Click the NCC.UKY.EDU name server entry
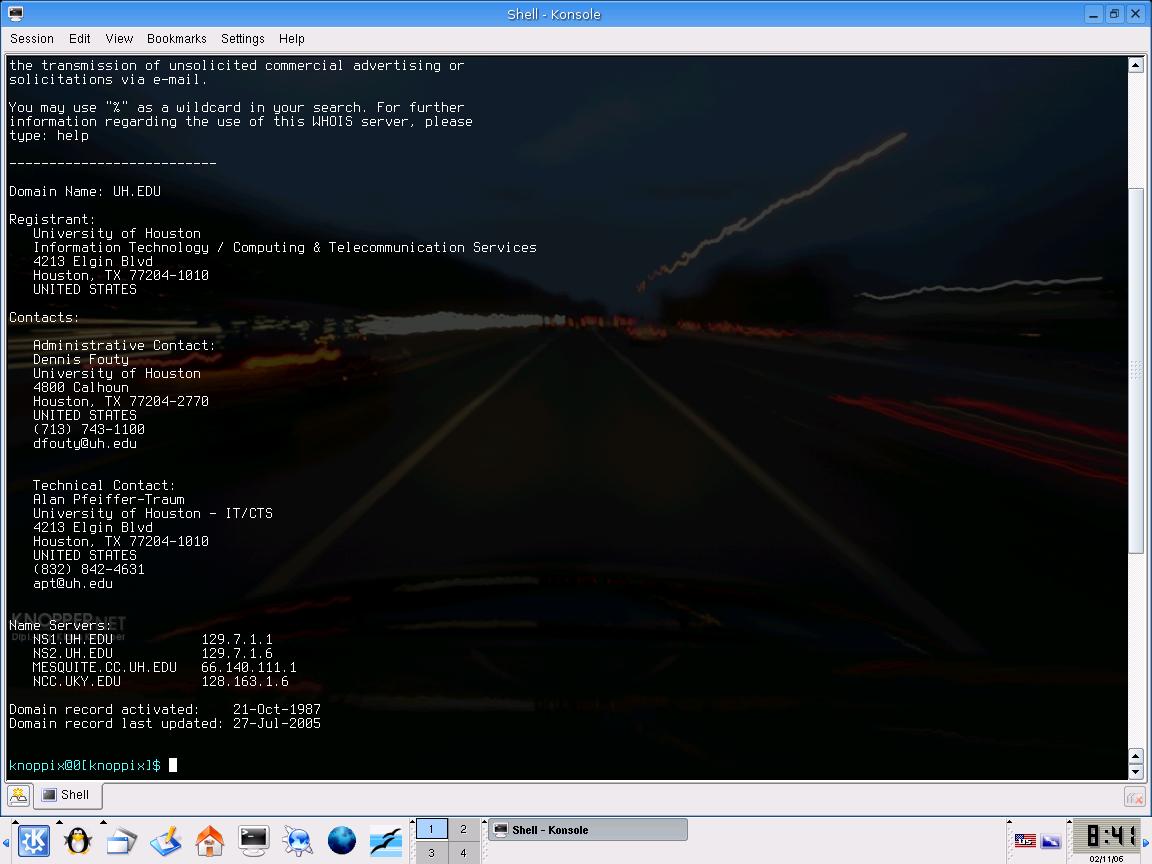This screenshot has width=1152, height=864. click(76, 681)
